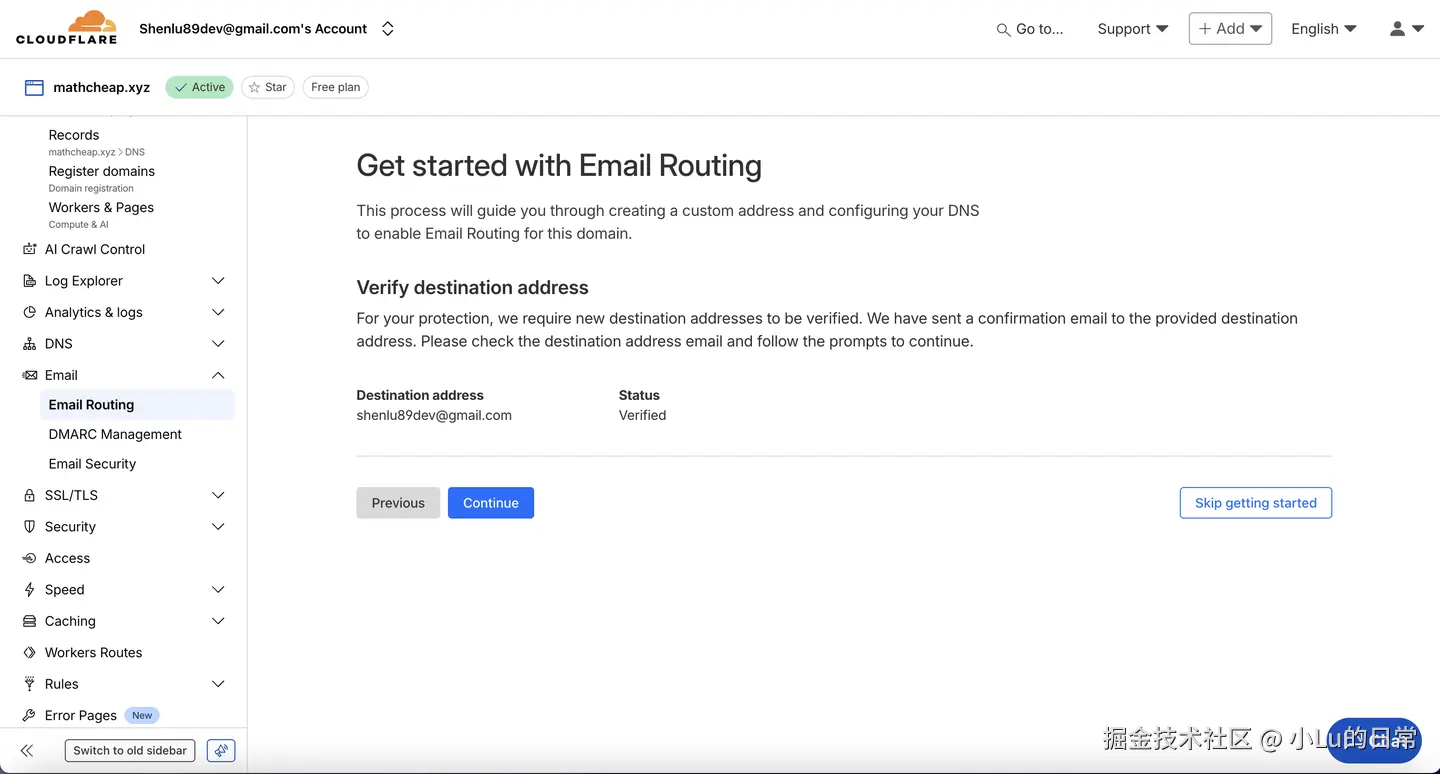The height and width of the screenshot is (774, 1440).
Task: Click the AI Crawl Control icon
Action: [x=29, y=249]
